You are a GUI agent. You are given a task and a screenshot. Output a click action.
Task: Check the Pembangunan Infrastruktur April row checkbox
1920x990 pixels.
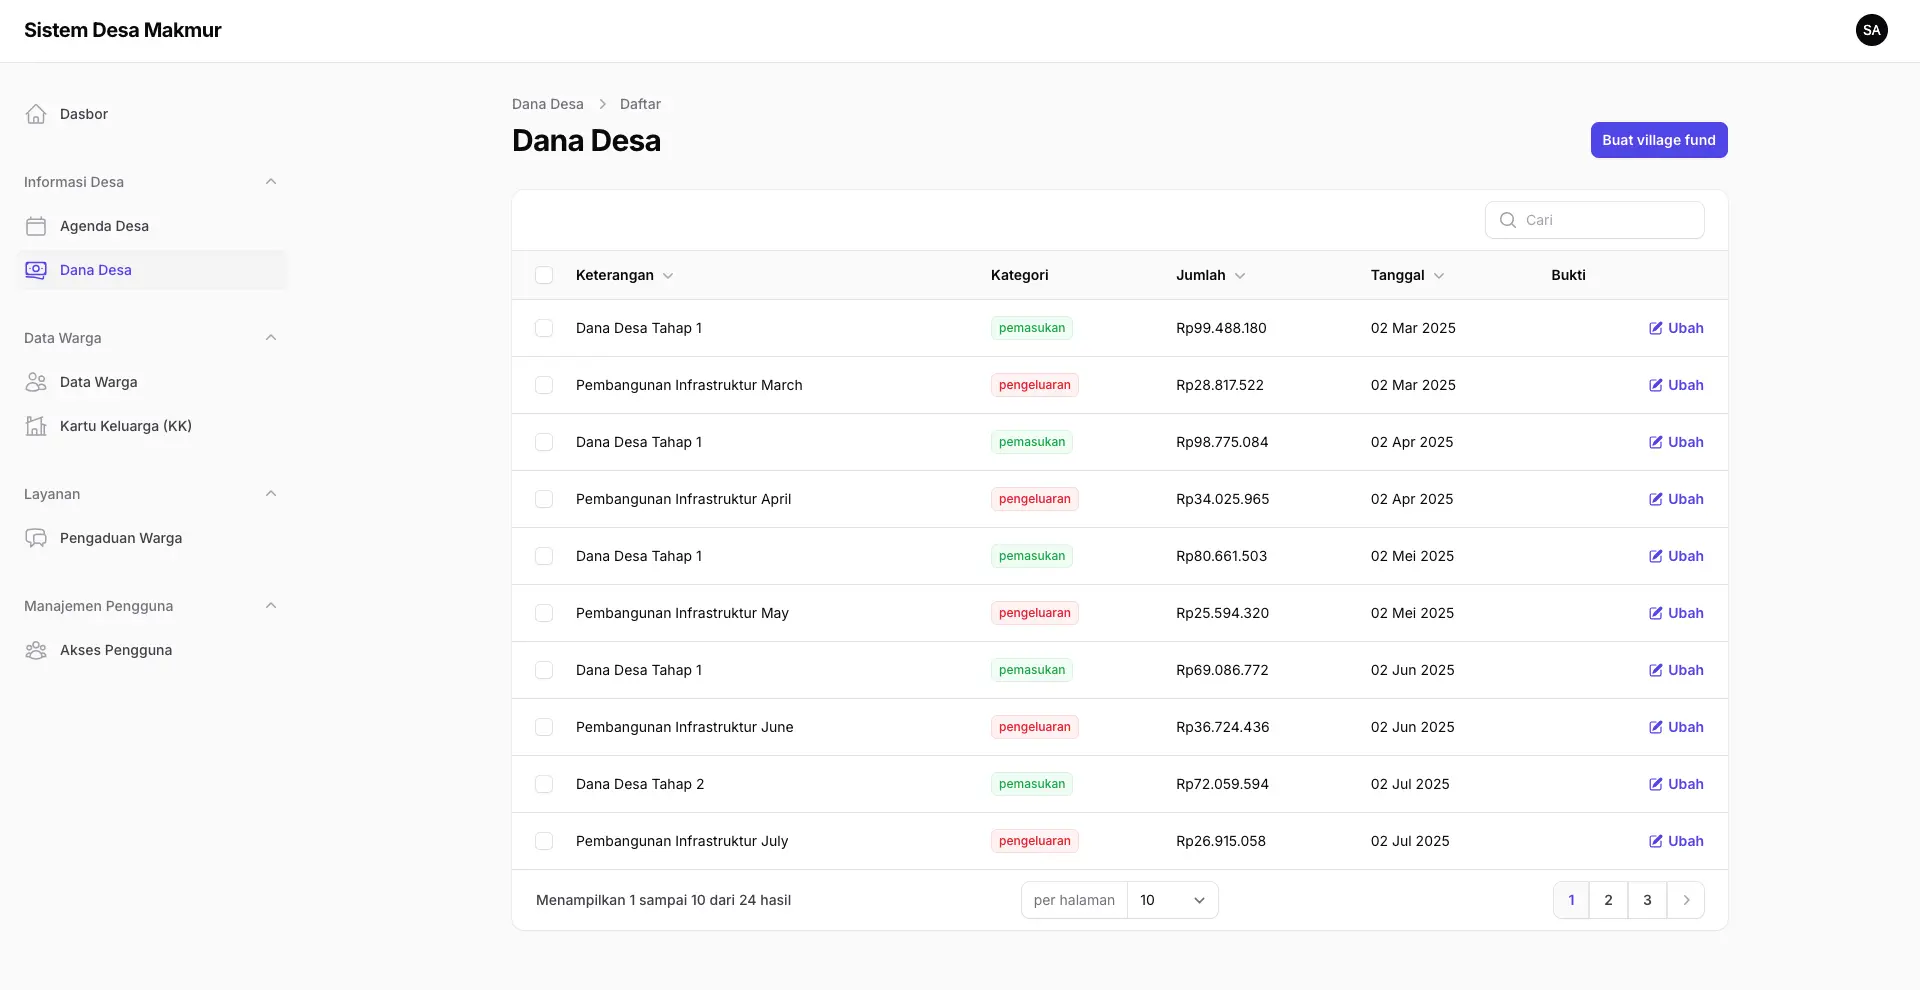544,499
